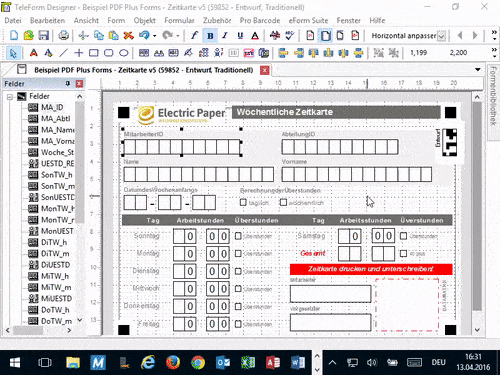500x375 pixels.
Task: Open the Objekt menu
Action: tap(145, 20)
